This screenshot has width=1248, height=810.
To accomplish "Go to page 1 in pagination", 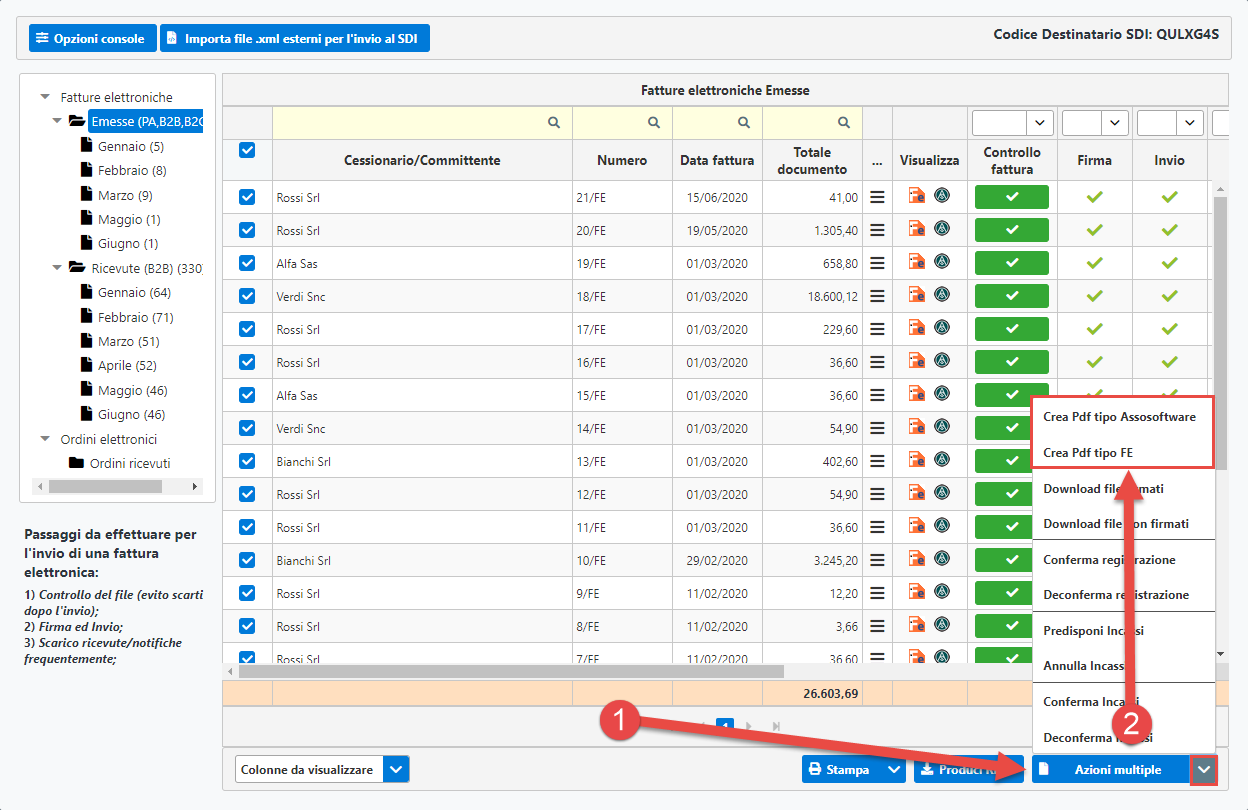I will pyautogui.click(x=726, y=725).
